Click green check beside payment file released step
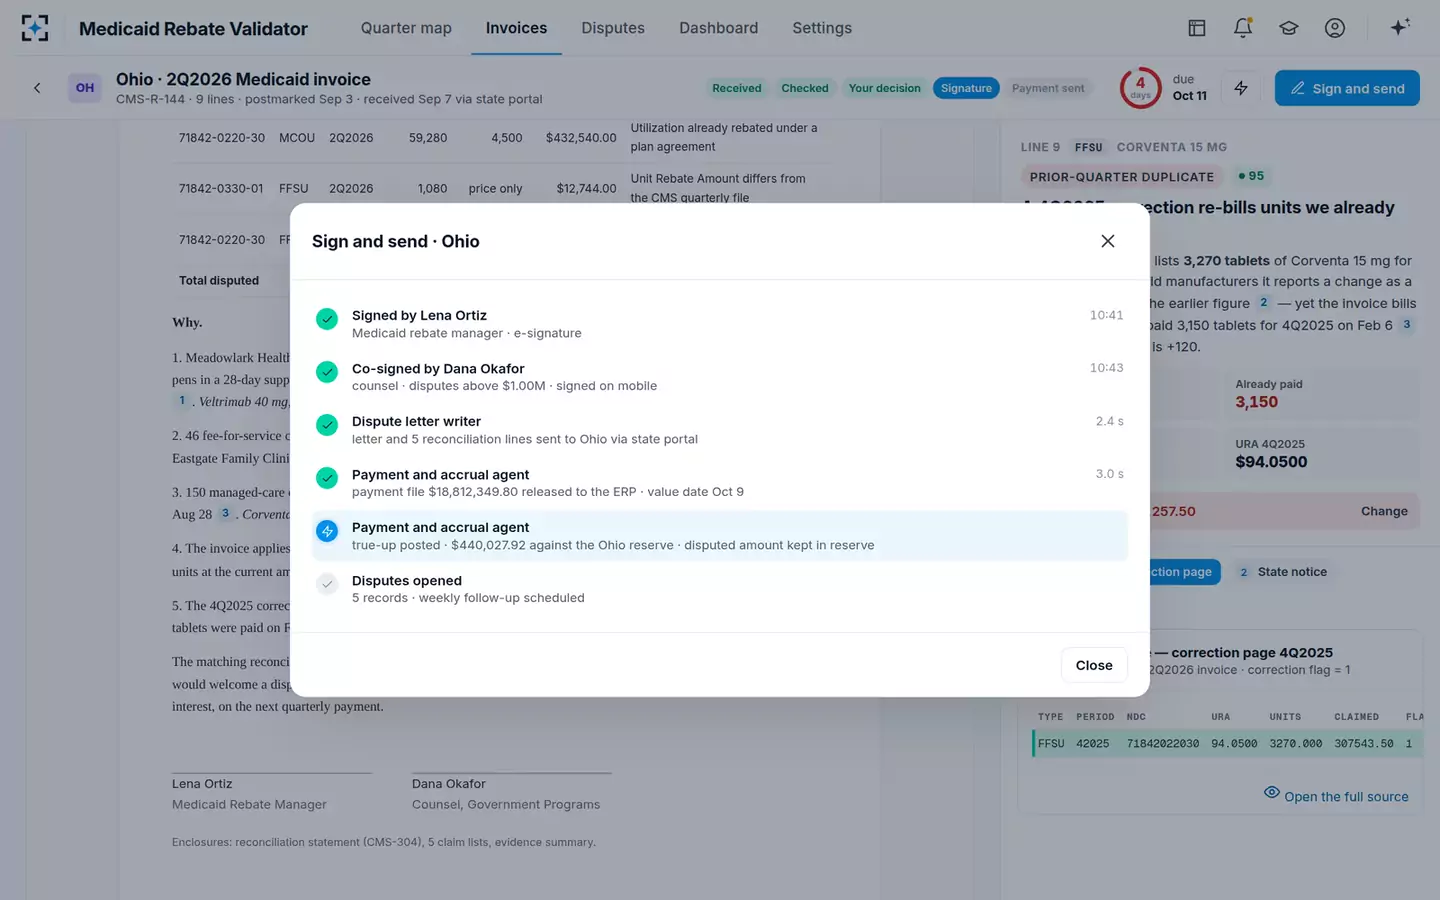1440x900 pixels. click(327, 478)
